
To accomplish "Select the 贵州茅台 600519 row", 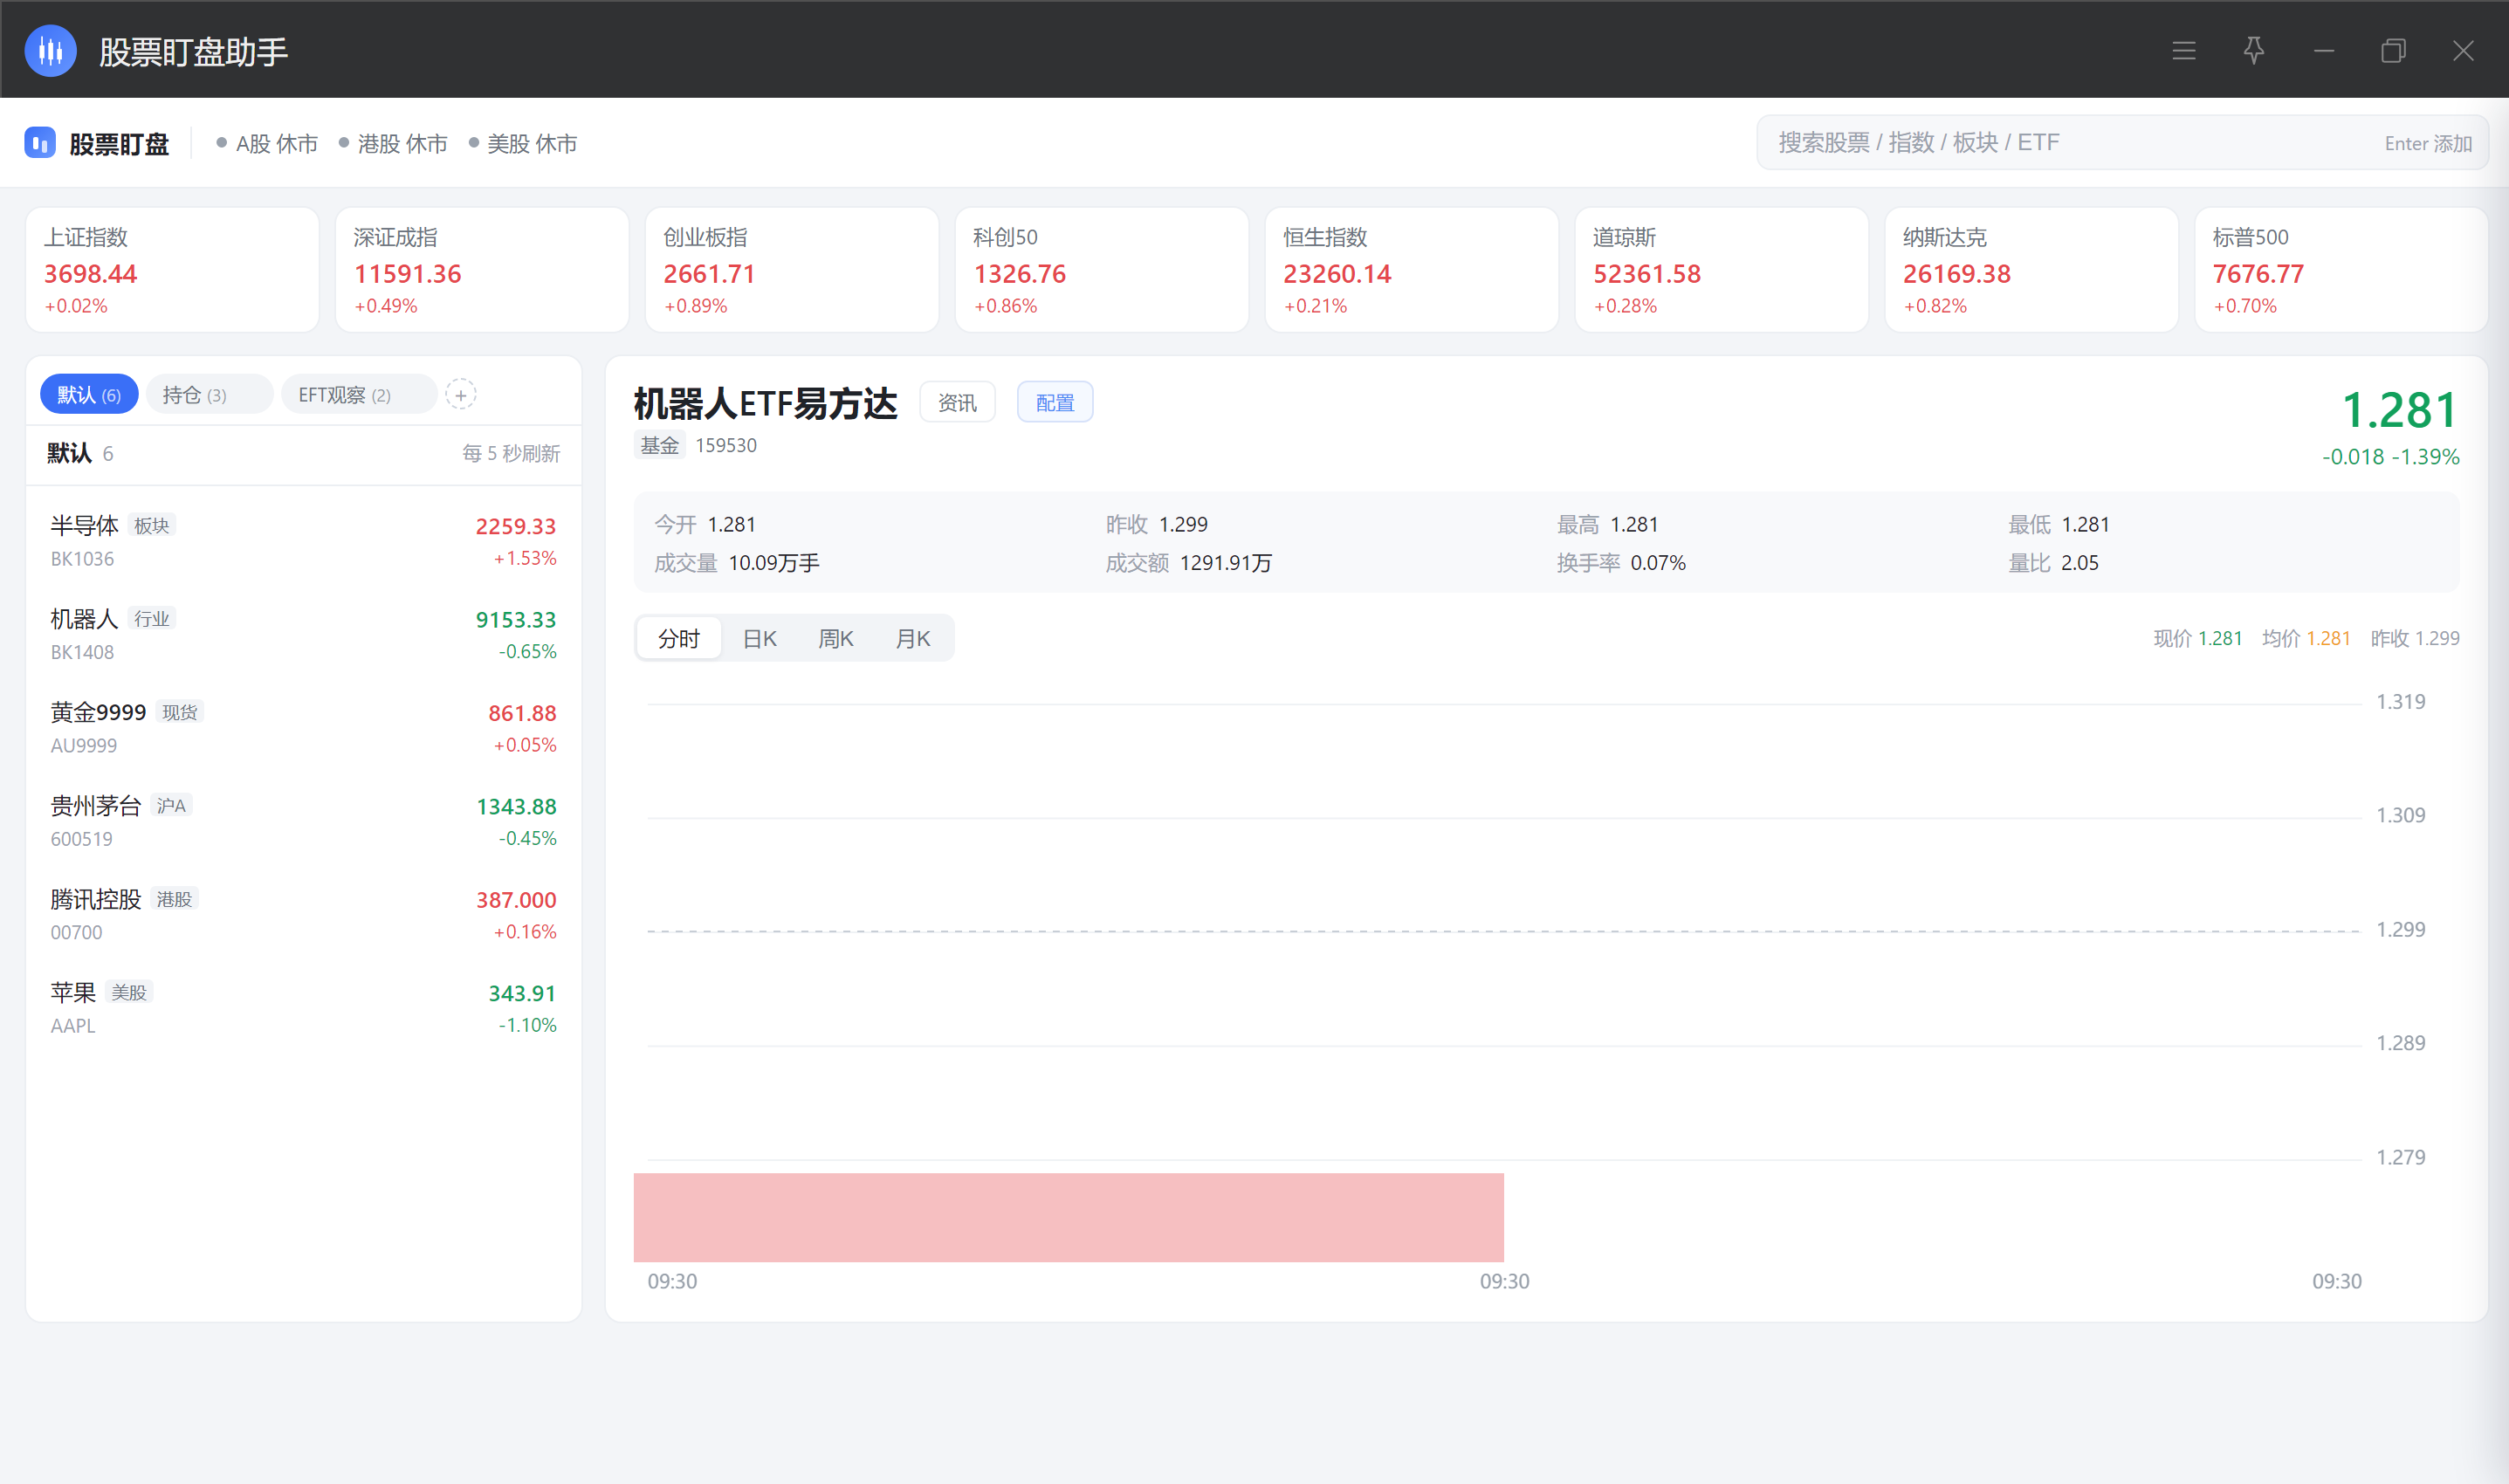I will (304, 821).
